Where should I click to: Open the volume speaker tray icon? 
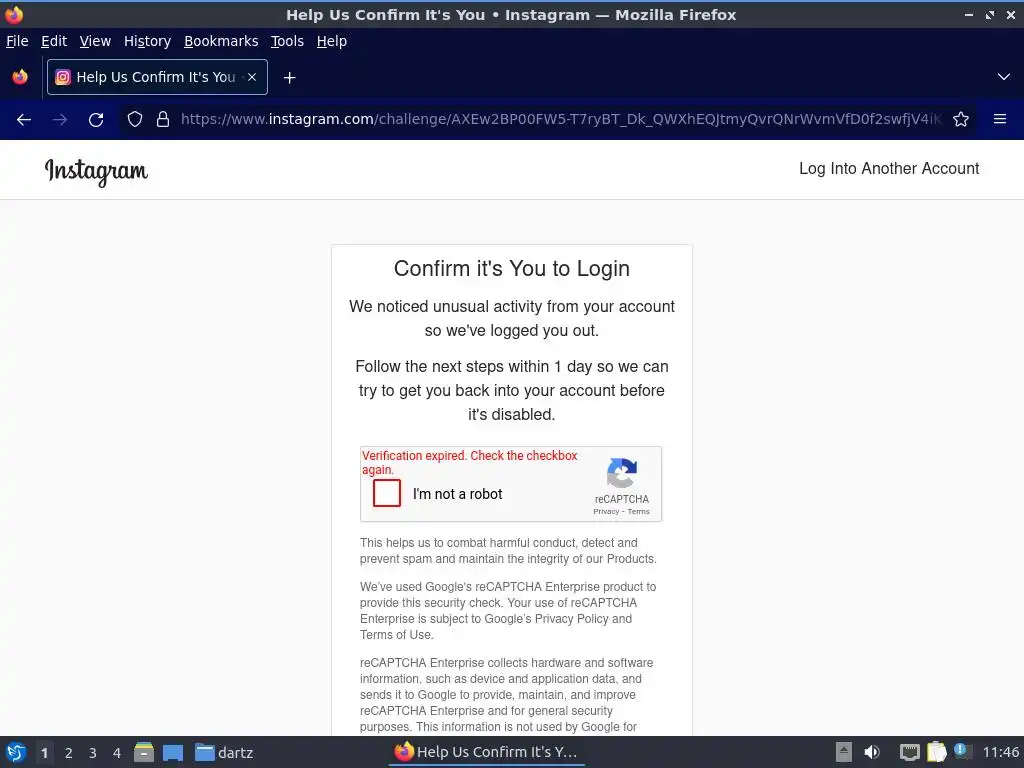pos(871,752)
